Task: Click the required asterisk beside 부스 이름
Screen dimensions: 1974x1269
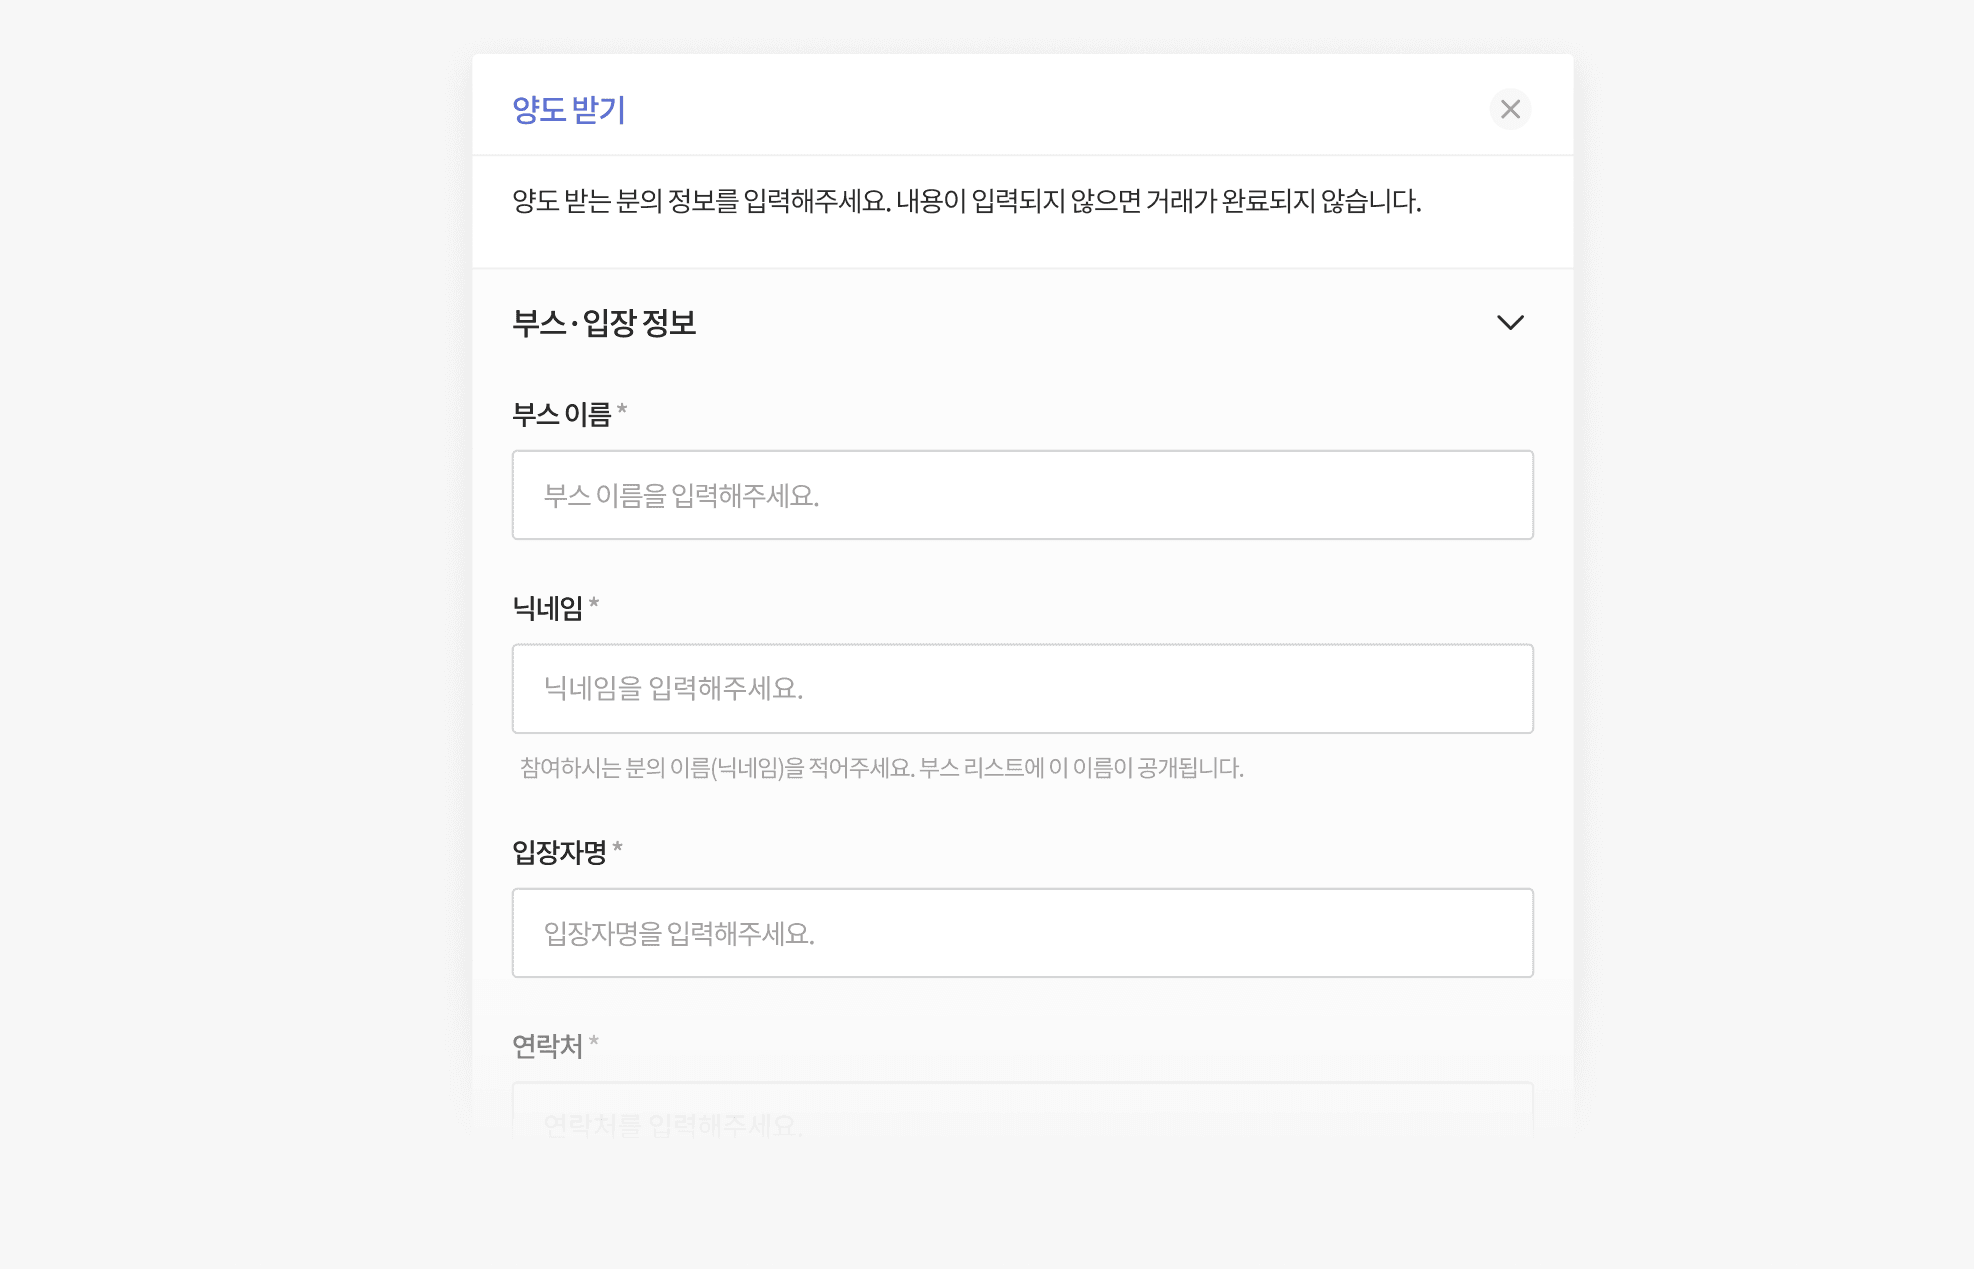Action: 622,410
